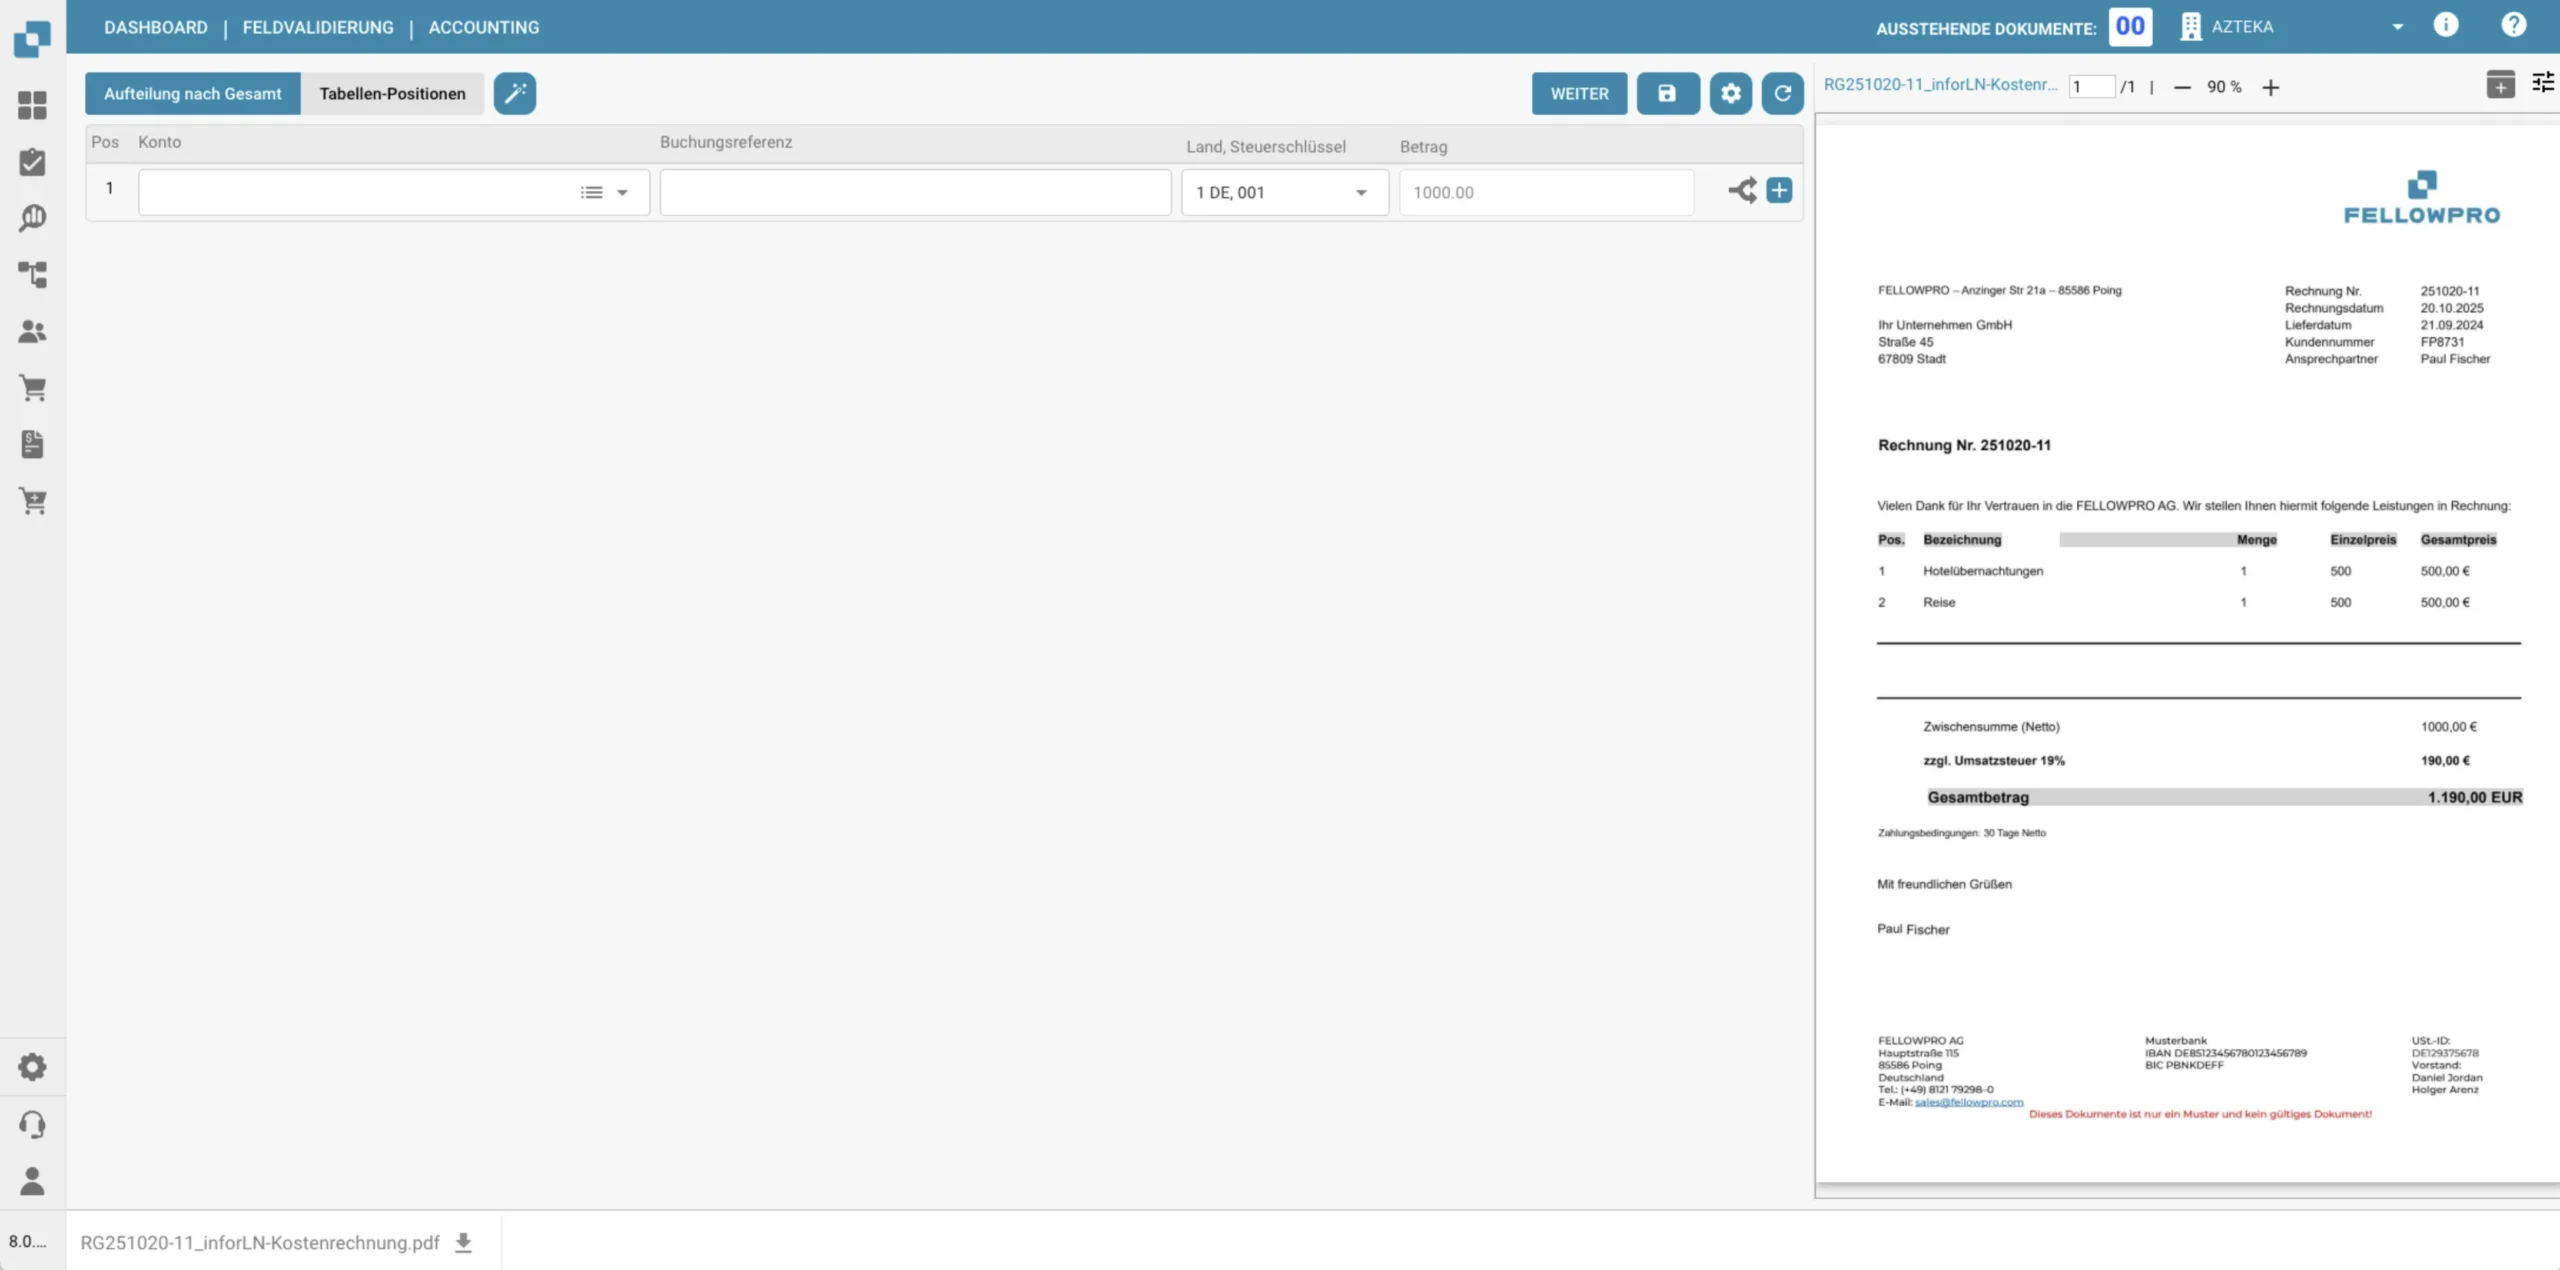2560x1270 pixels.
Task: Zoom out PDF with minus icon
Action: tap(2181, 88)
